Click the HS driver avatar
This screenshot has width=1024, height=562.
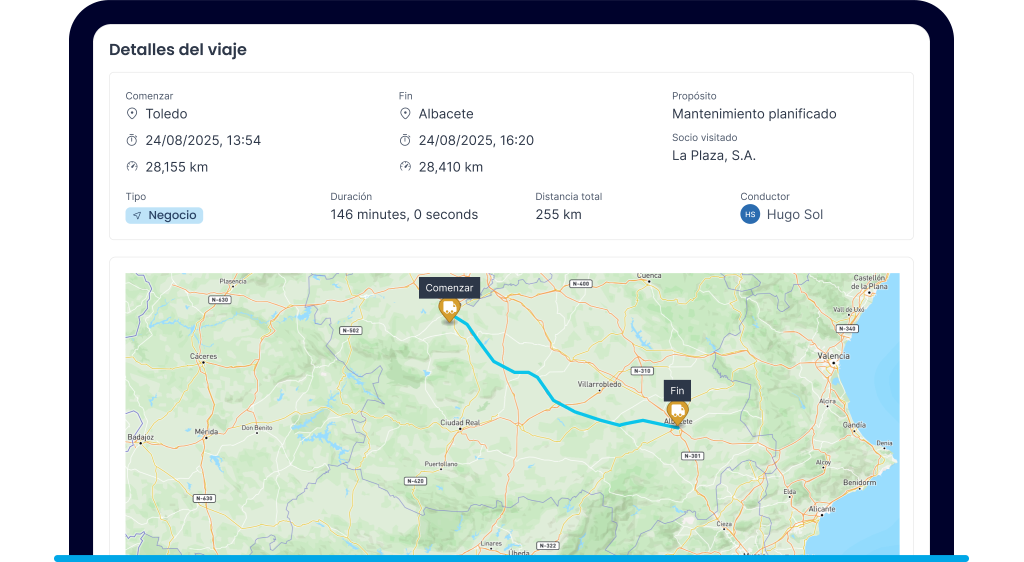(x=750, y=214)
